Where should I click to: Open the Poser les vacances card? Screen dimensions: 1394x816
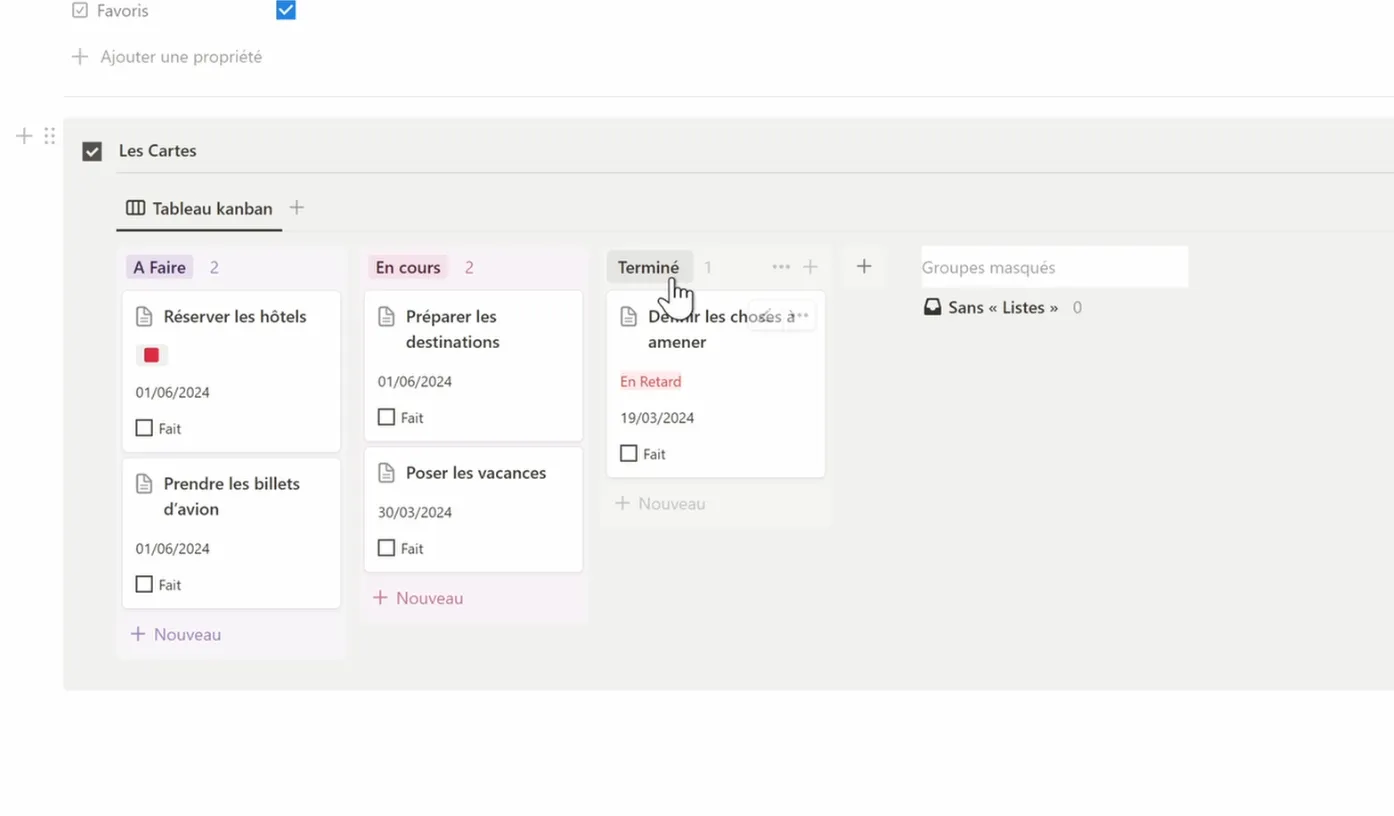click(x=473, y=510)
